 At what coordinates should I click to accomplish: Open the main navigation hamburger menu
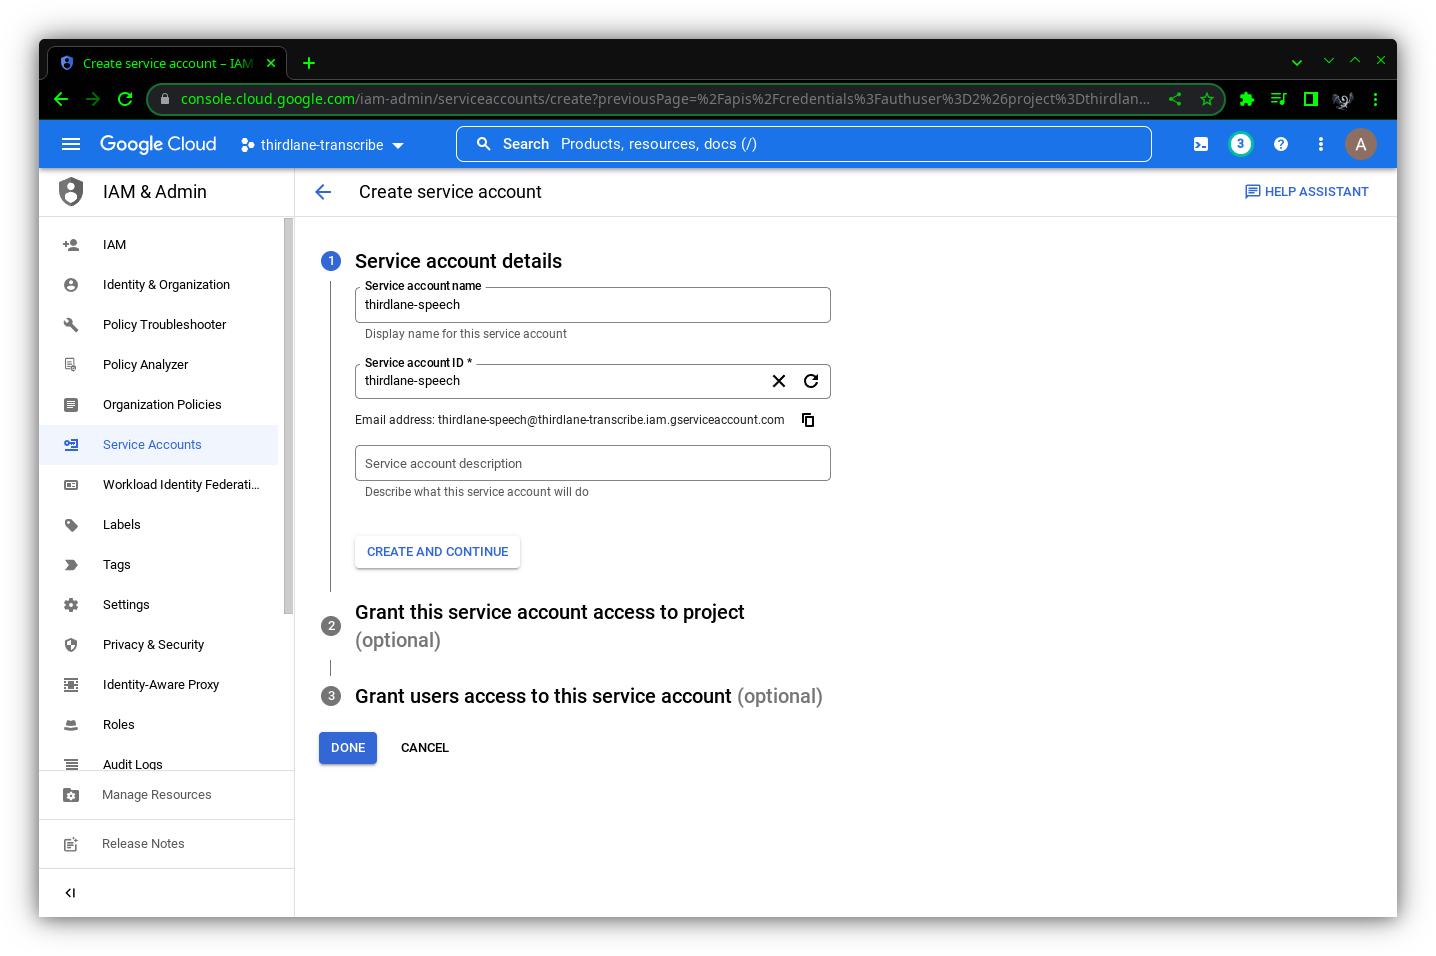pyautogui.click(x=71, y=144)
